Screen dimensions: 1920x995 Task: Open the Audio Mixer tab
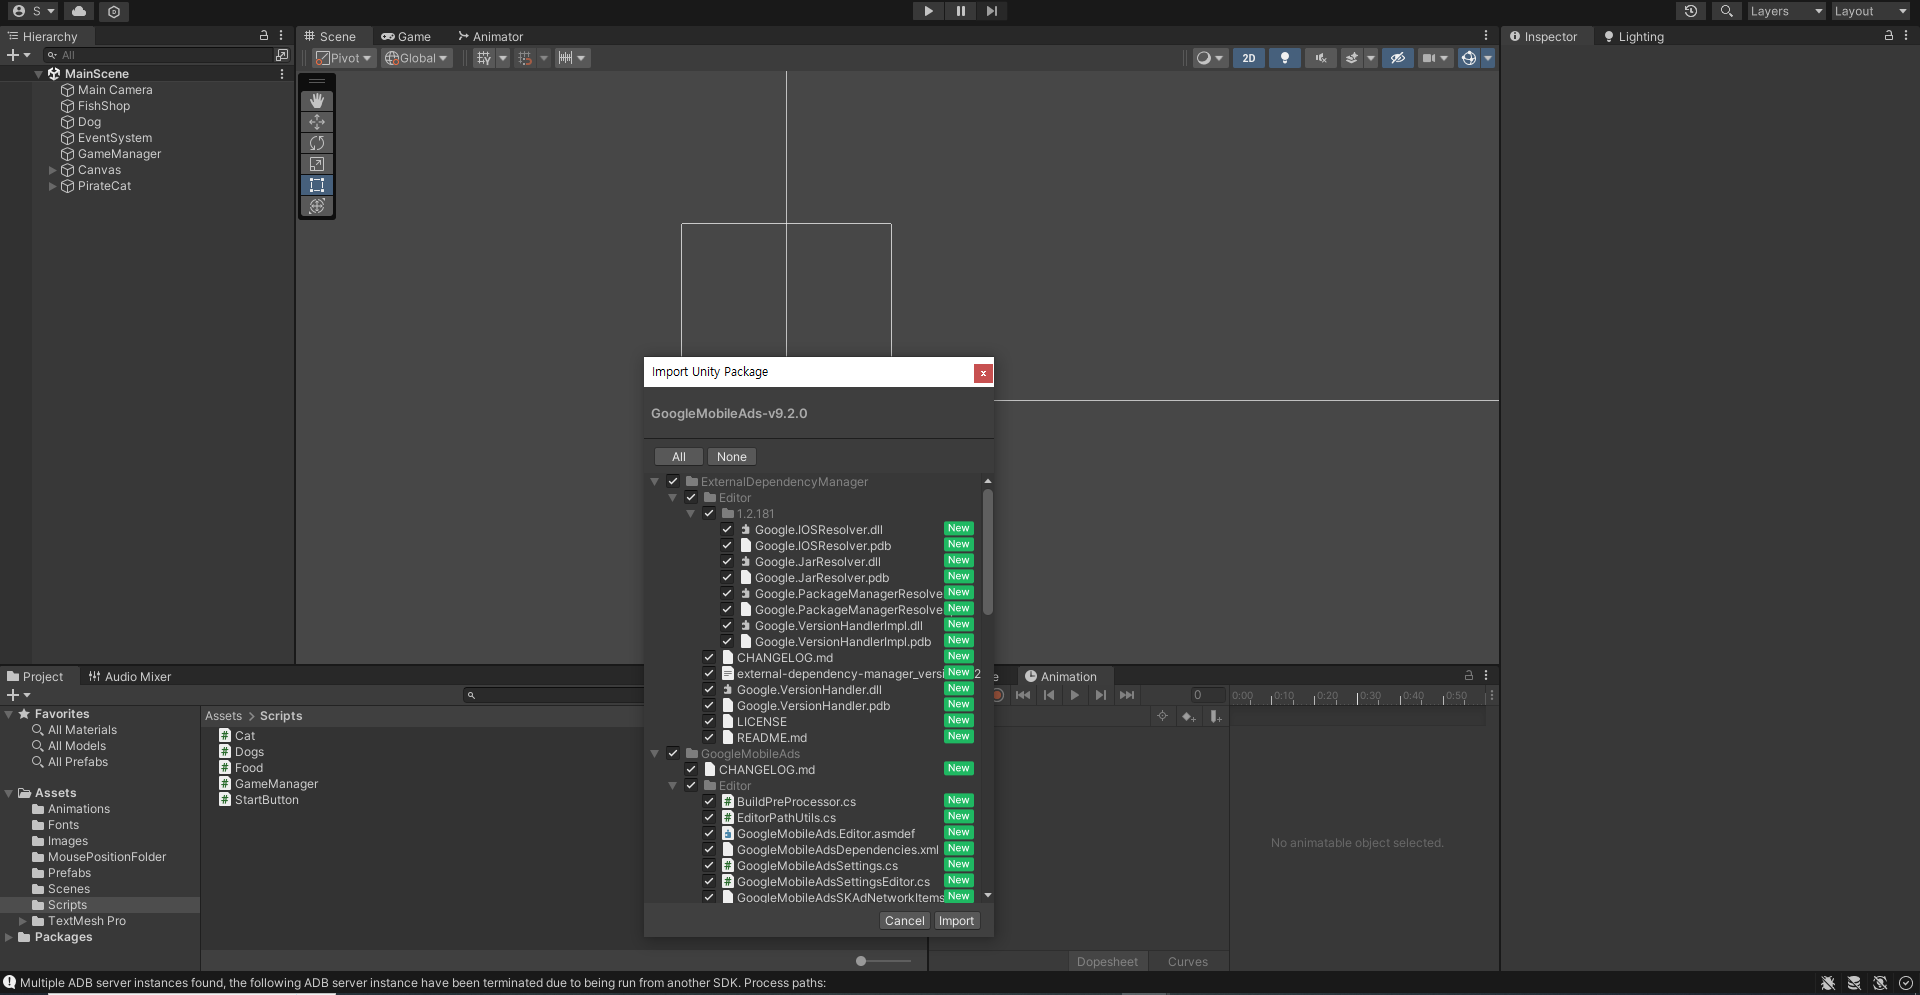(129, 676)
